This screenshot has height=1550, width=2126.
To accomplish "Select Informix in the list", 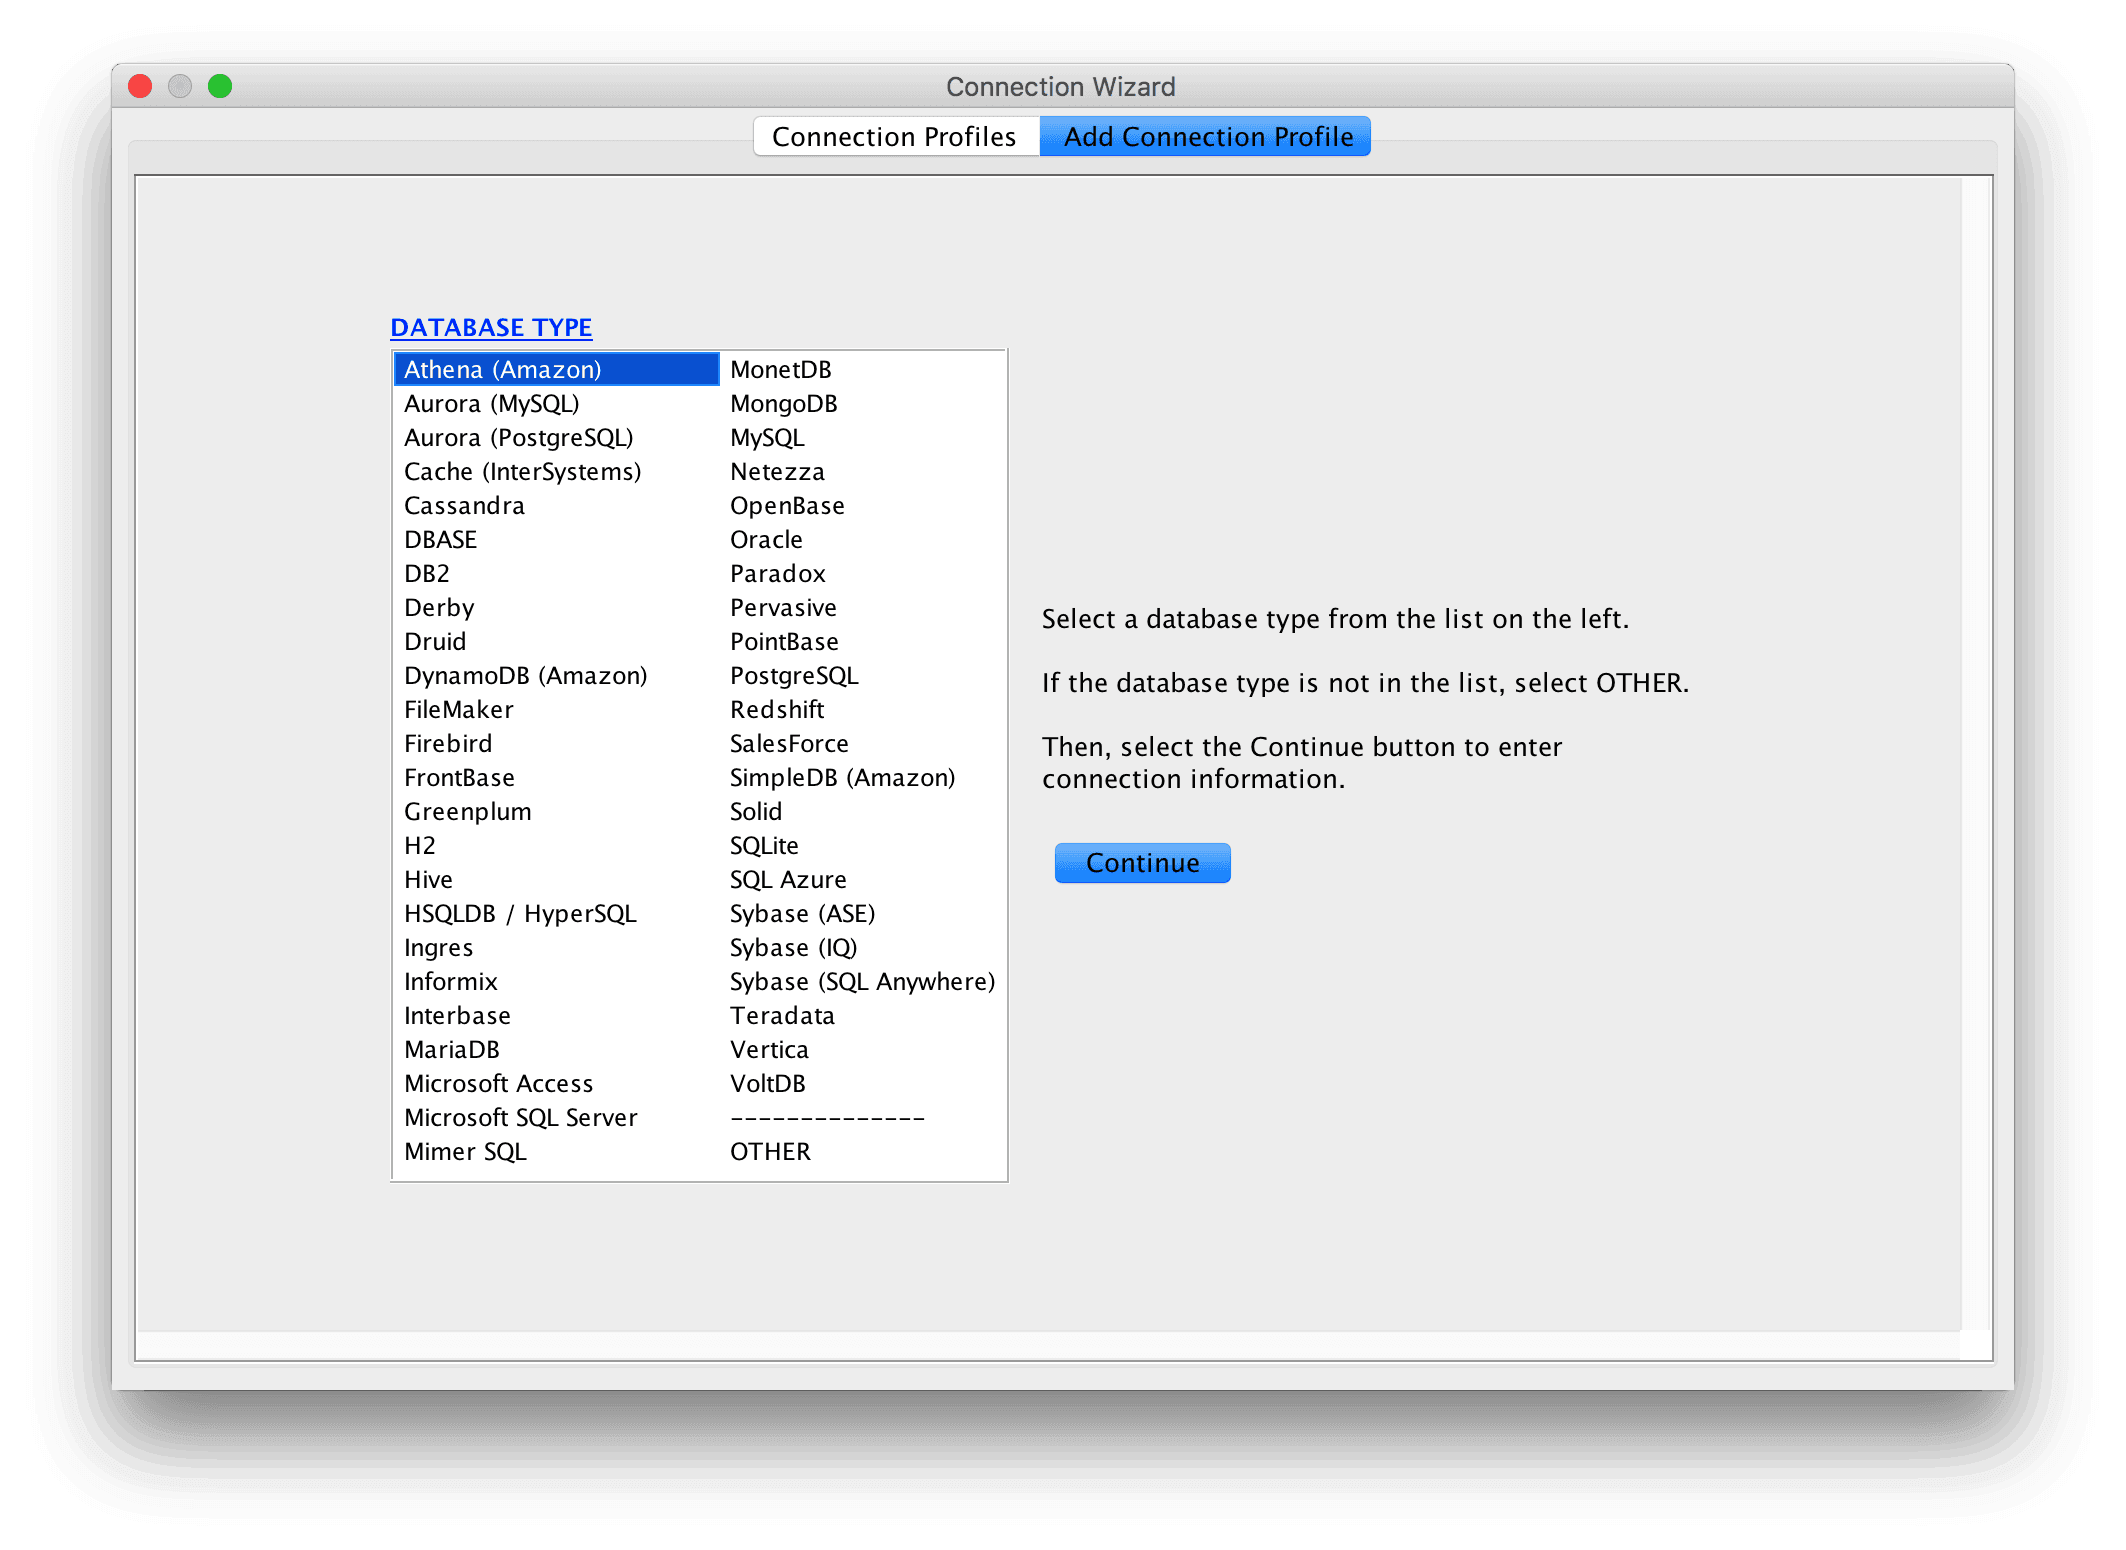I will [x=557, y=981].
